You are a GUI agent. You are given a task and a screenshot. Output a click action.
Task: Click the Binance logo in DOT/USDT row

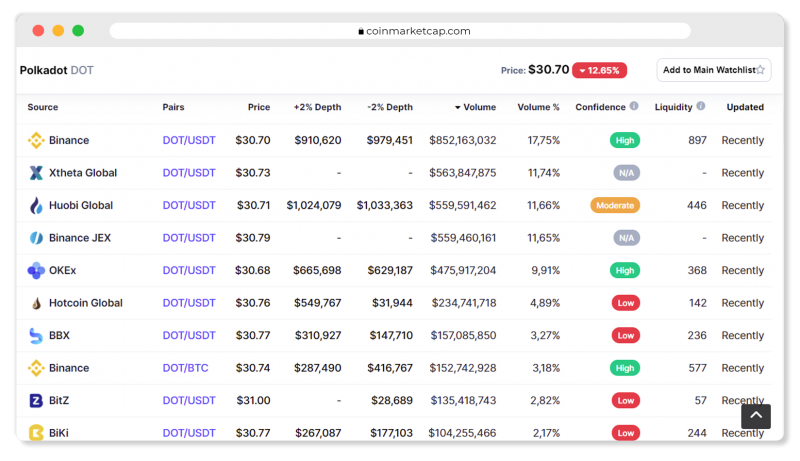[36, 140]
